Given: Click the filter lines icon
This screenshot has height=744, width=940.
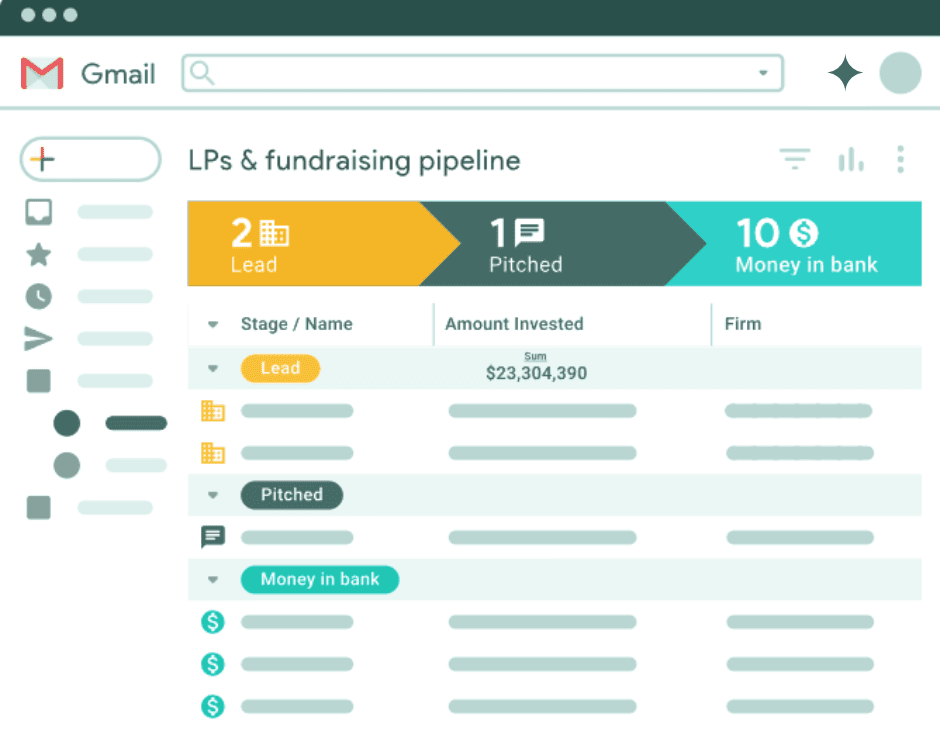Looking at the screenshot, I should coord(795,159).
